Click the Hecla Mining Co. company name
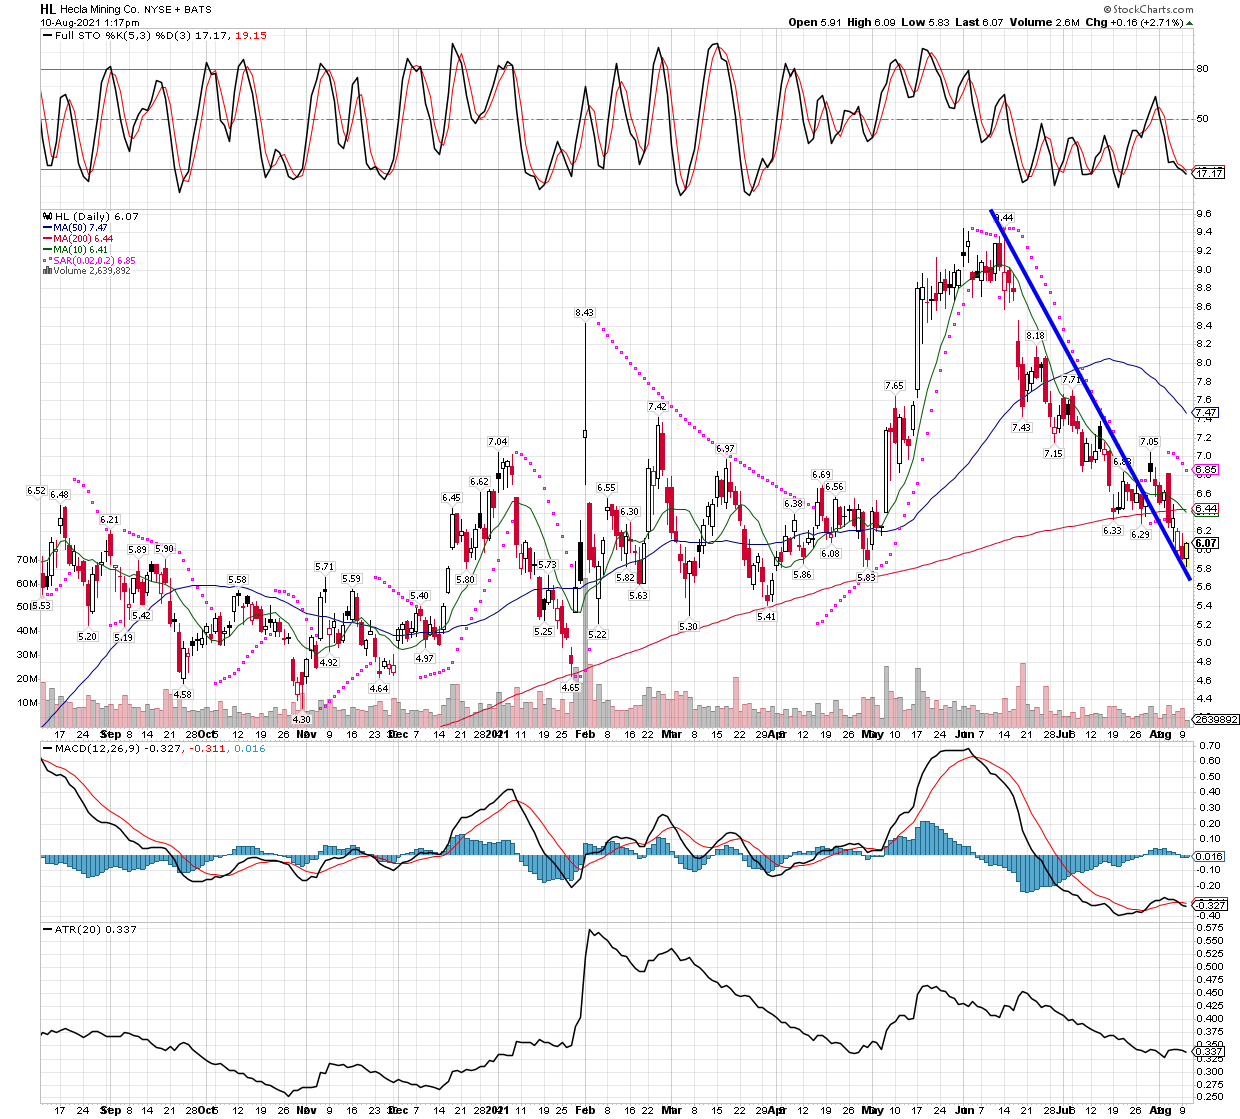This screenshot has width=1240, height=1119. click(x=98, y=9)
